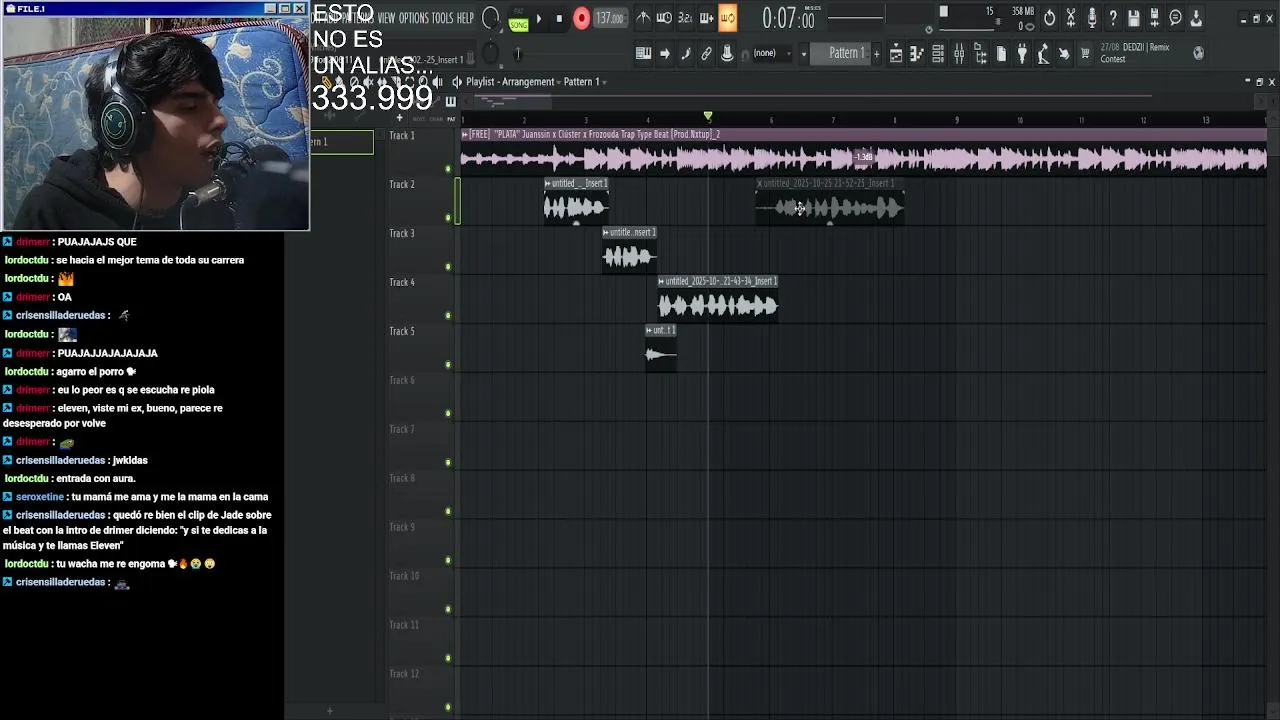The height and width of the screenshot is (720, 1280).
Task: Open the Playlist view icon
Action: pos(896,54)
